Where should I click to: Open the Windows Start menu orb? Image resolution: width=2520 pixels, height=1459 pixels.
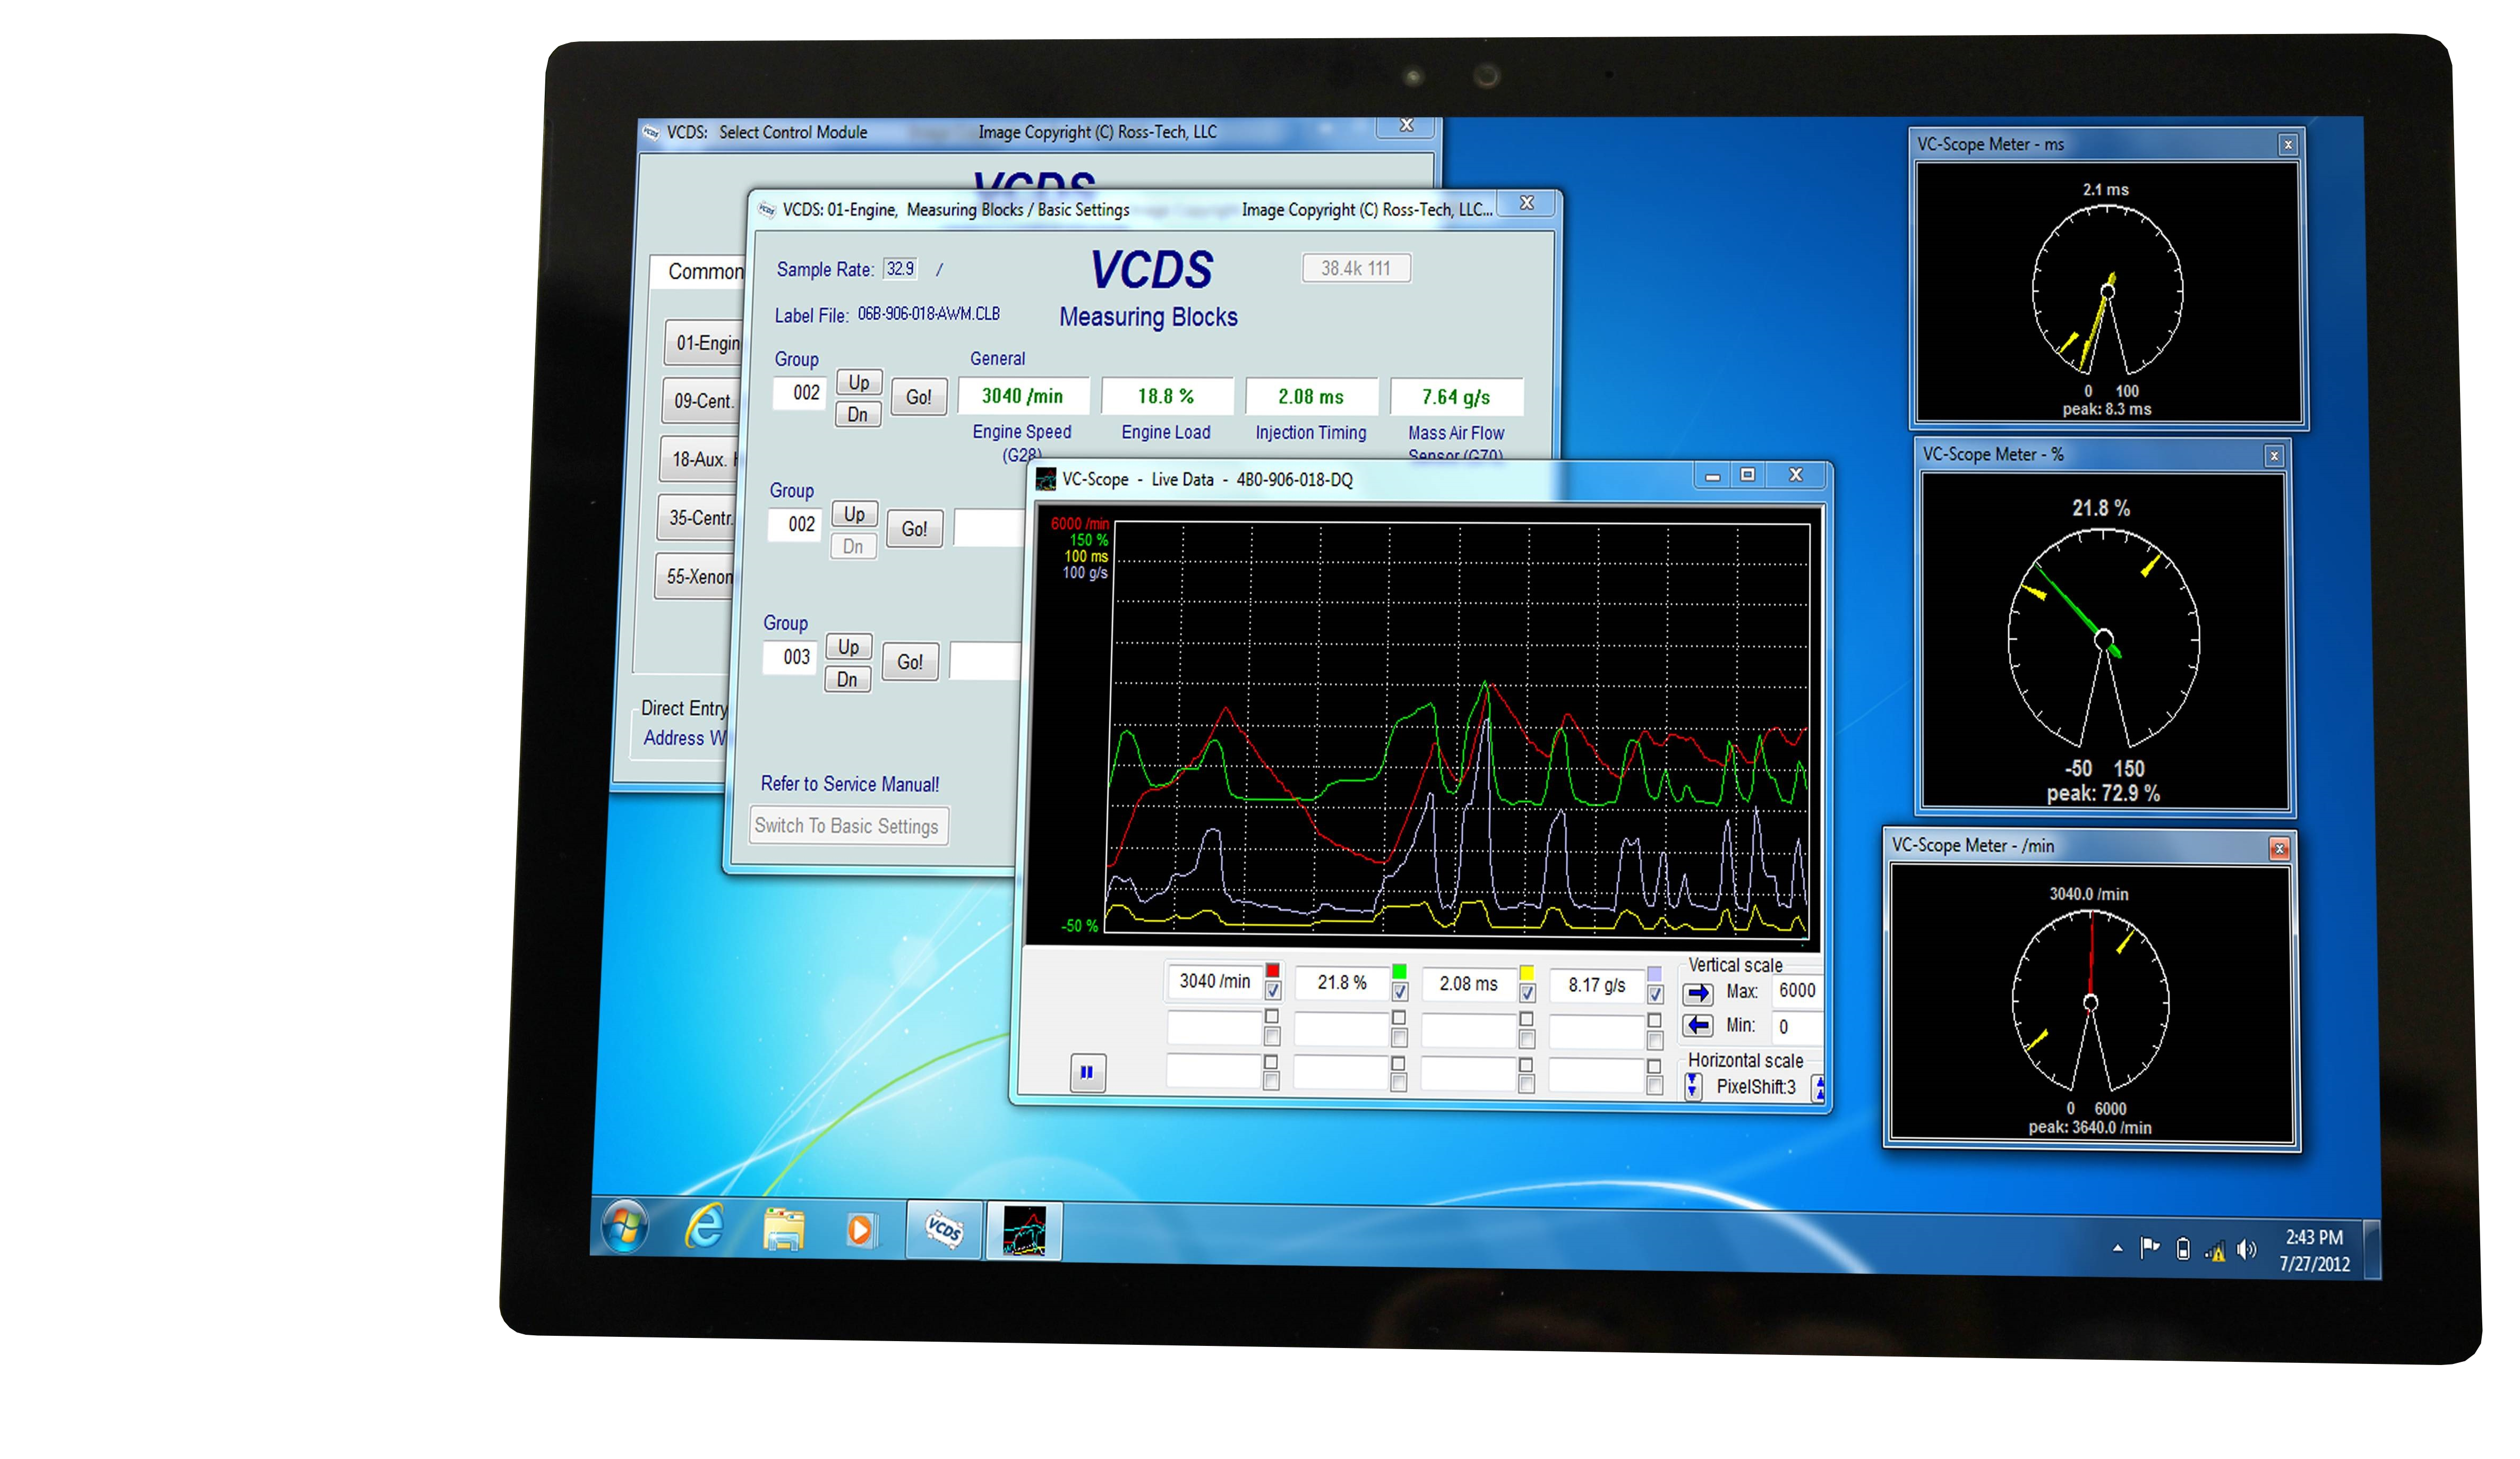(625, 1225)
